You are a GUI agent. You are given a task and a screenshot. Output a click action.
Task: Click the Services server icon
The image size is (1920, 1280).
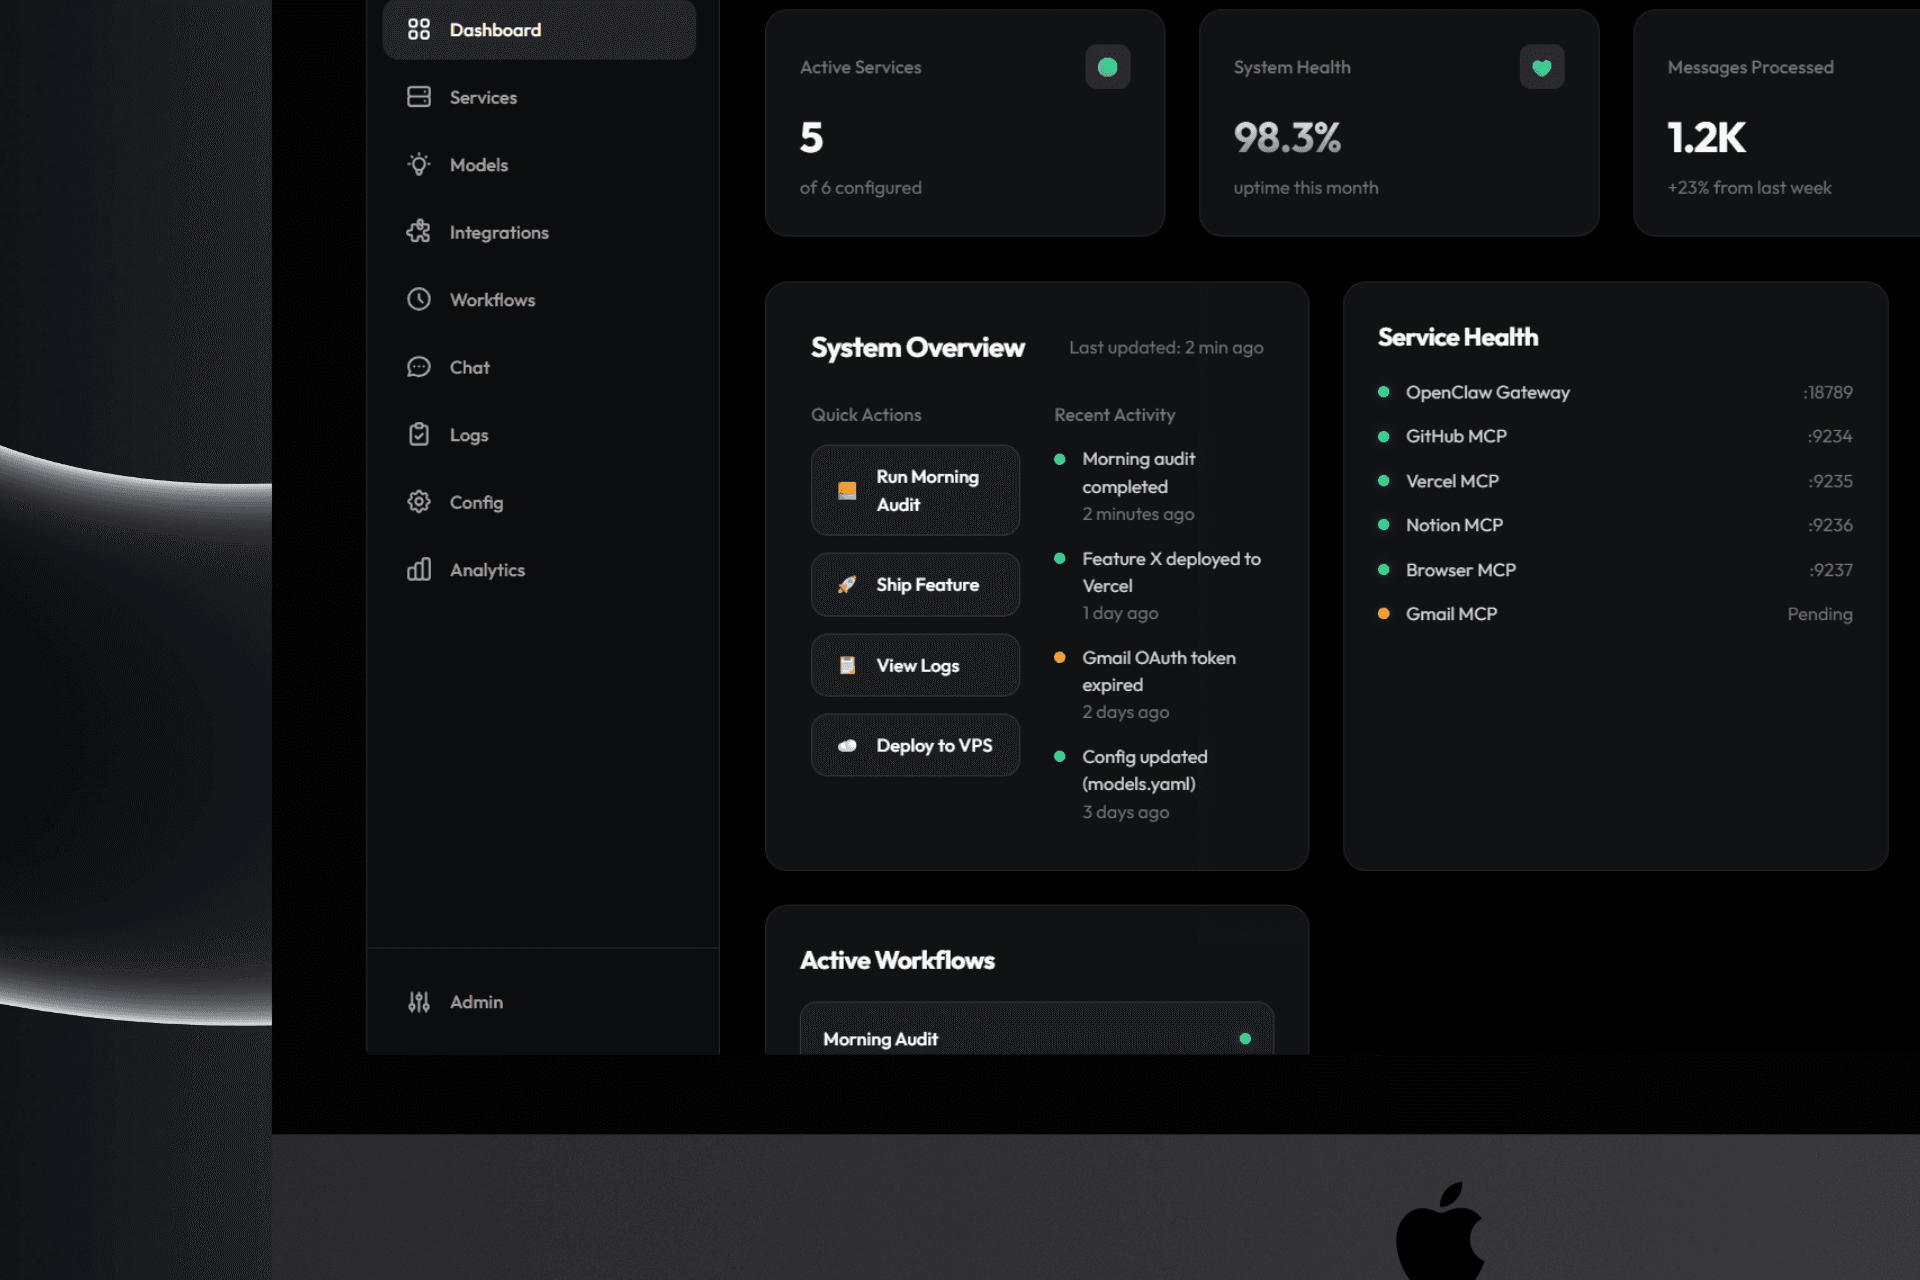(419, 97)
